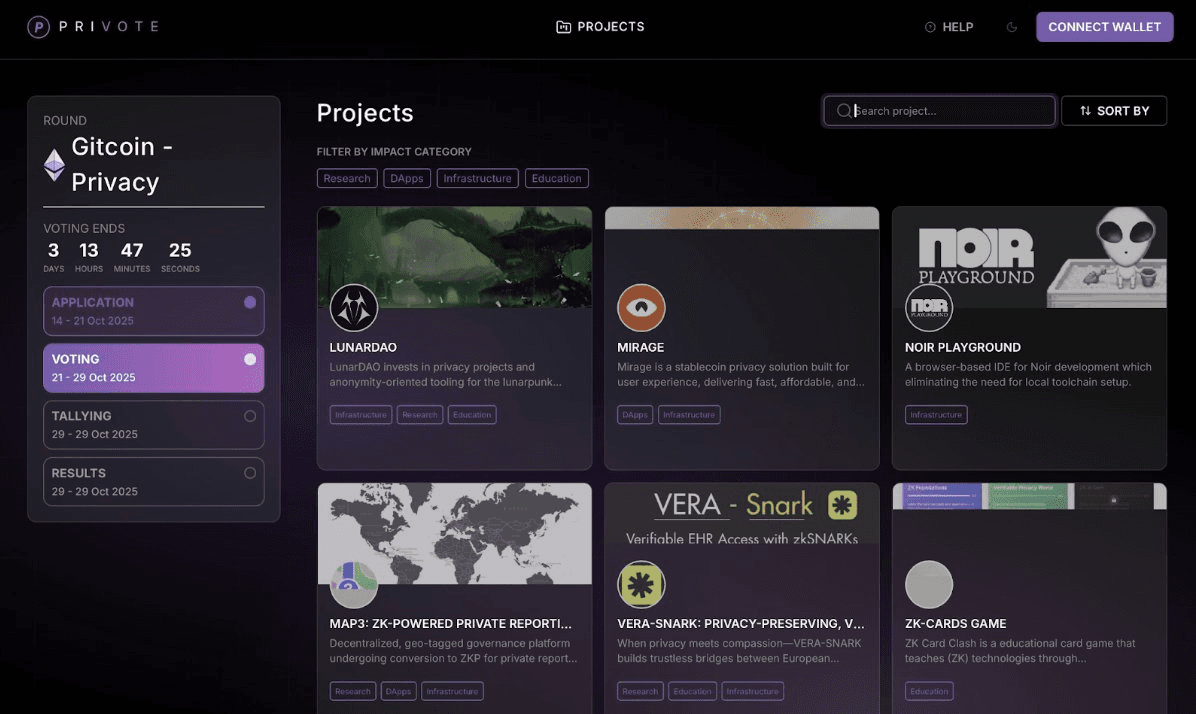
Task: Select the Tallying phase radio indicator
Action: [250, 416]
